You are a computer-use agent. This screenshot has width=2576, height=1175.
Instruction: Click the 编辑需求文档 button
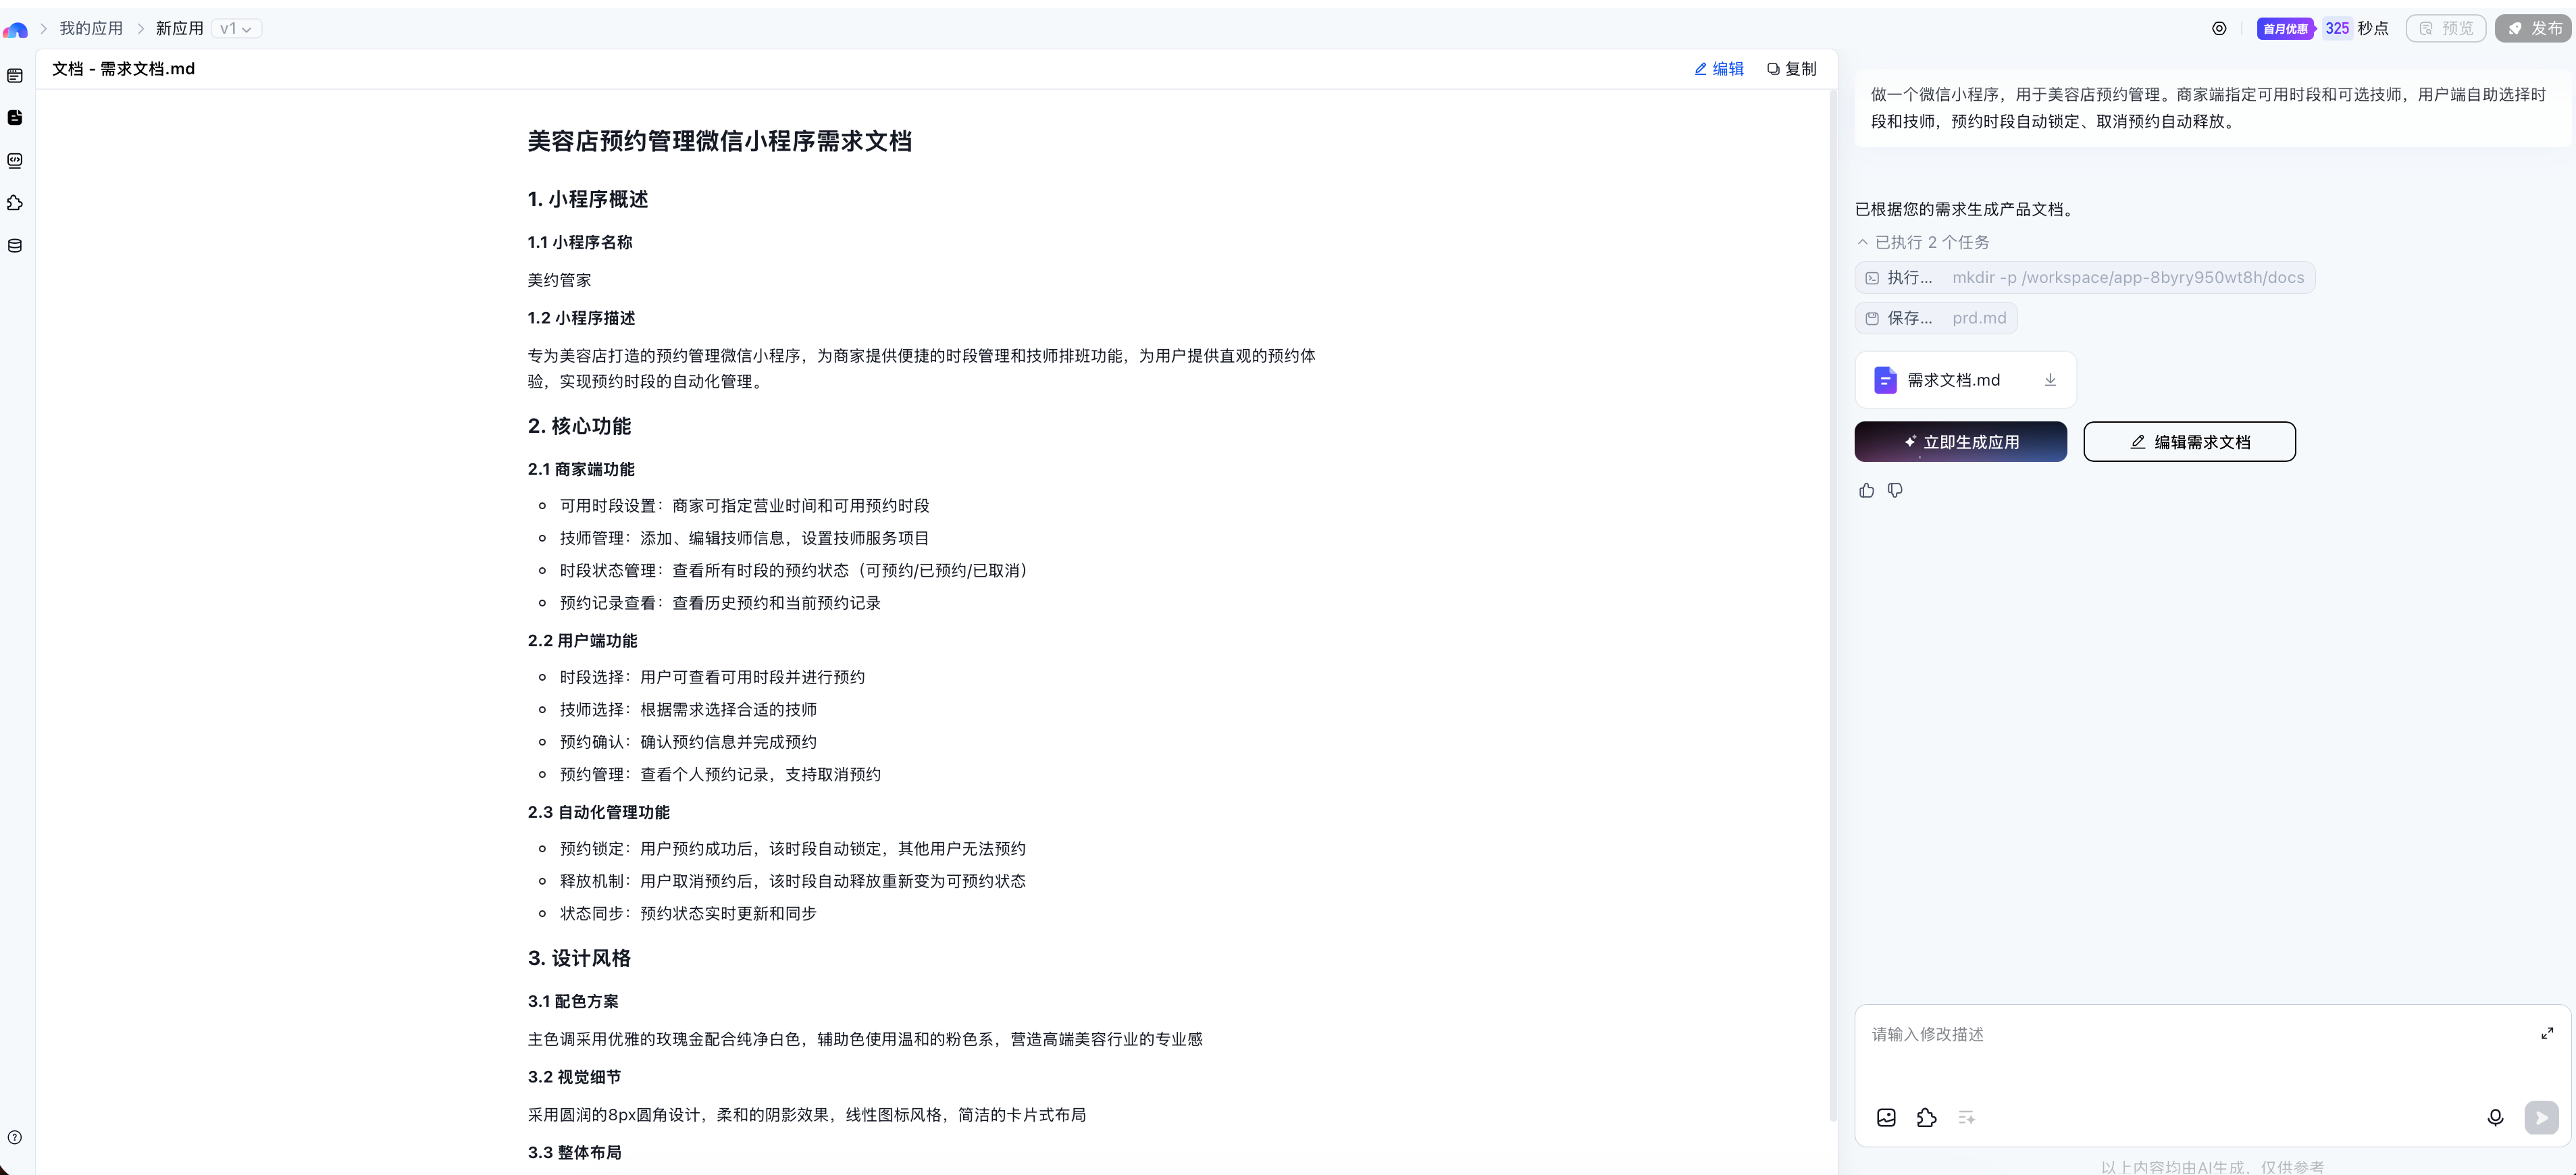pyautogui.click(x=2189, y=442)
